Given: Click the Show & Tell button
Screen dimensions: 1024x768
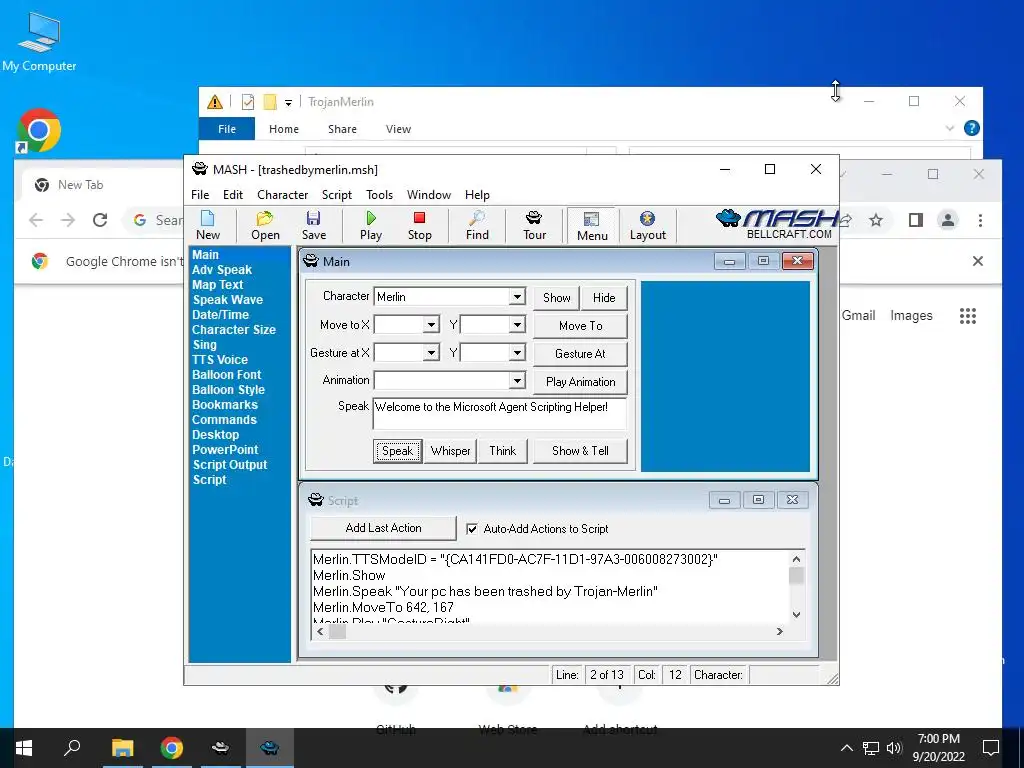Looking at the screenshot, I should (580, 451).
